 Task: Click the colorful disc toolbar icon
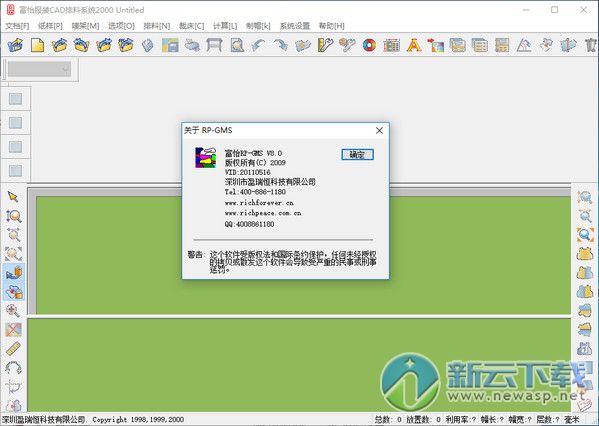tap(369, 45)
